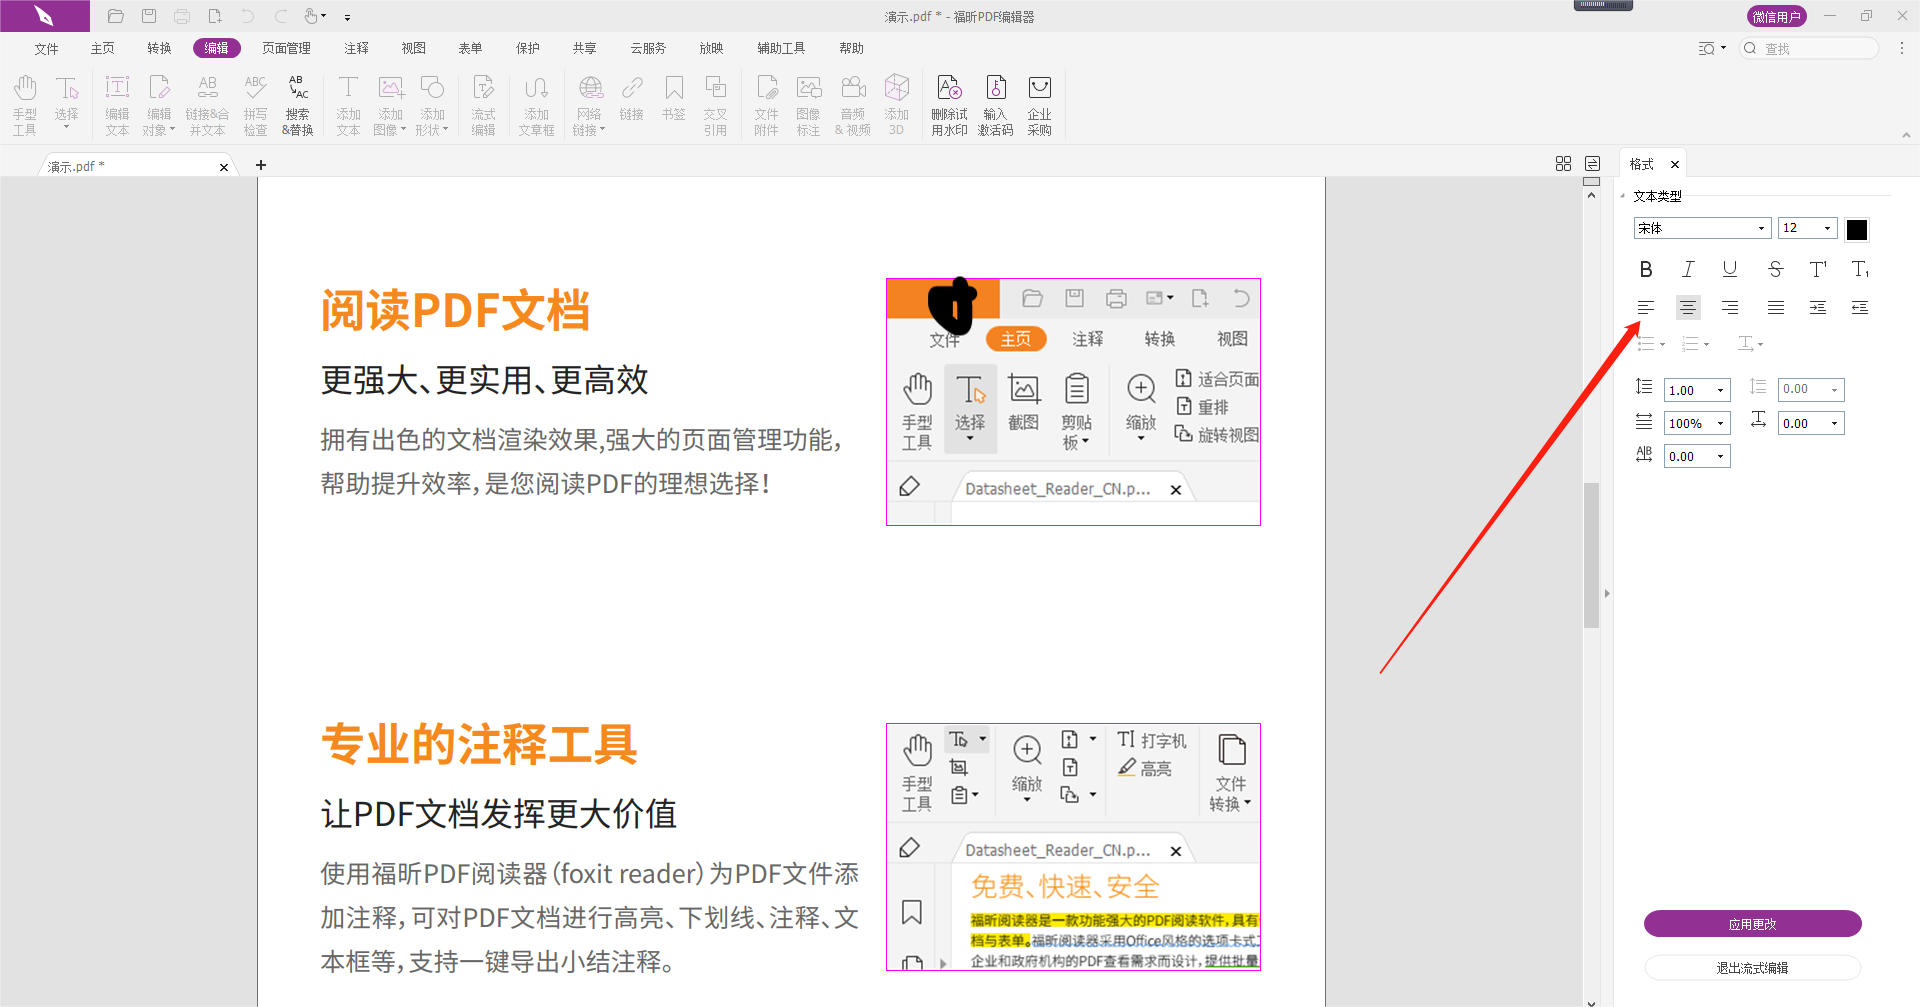Click the 应用更改 button
The width and height of the screenshot is (1920, 1007).
(x=1752, y=924)
